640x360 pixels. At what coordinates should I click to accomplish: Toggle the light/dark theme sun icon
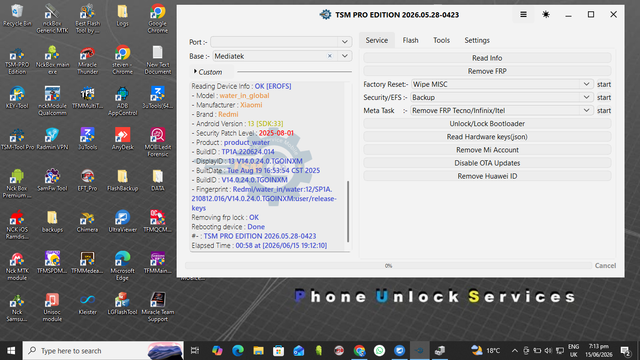tap(546, 15)
